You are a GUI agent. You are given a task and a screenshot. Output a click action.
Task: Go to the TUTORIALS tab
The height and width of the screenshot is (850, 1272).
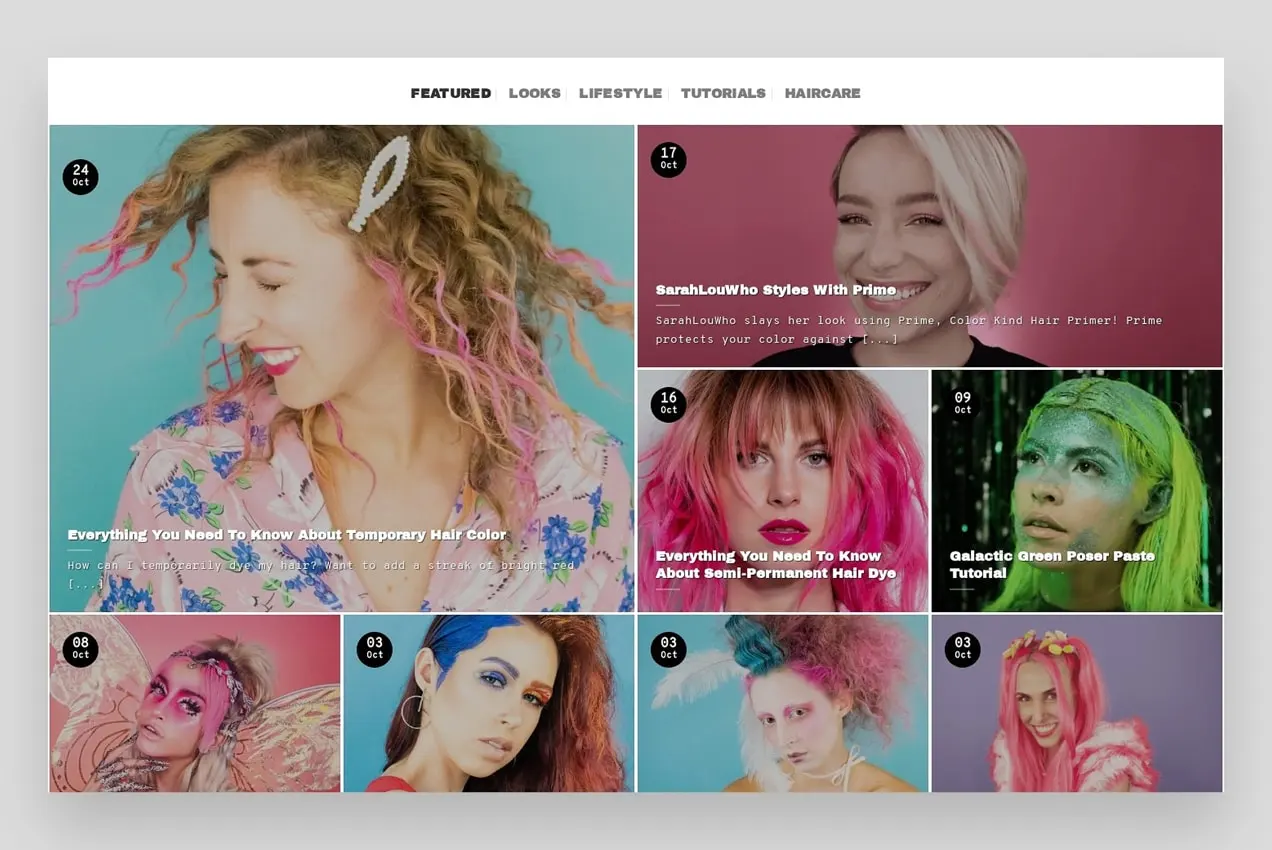pyautogui.click(x=723, y=93)
